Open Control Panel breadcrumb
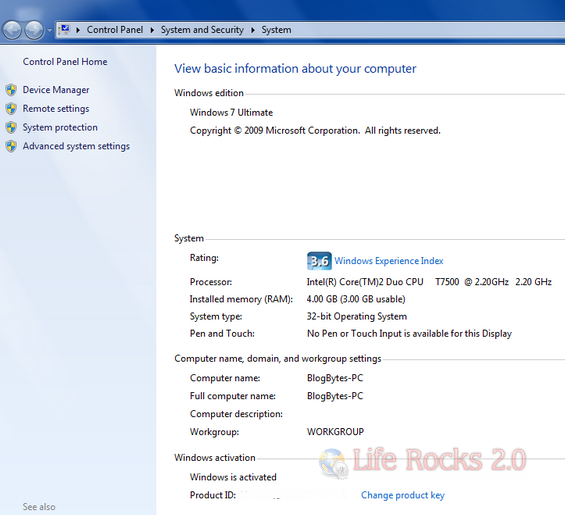Viewport: 565px width, 515px height. point(115,30)
